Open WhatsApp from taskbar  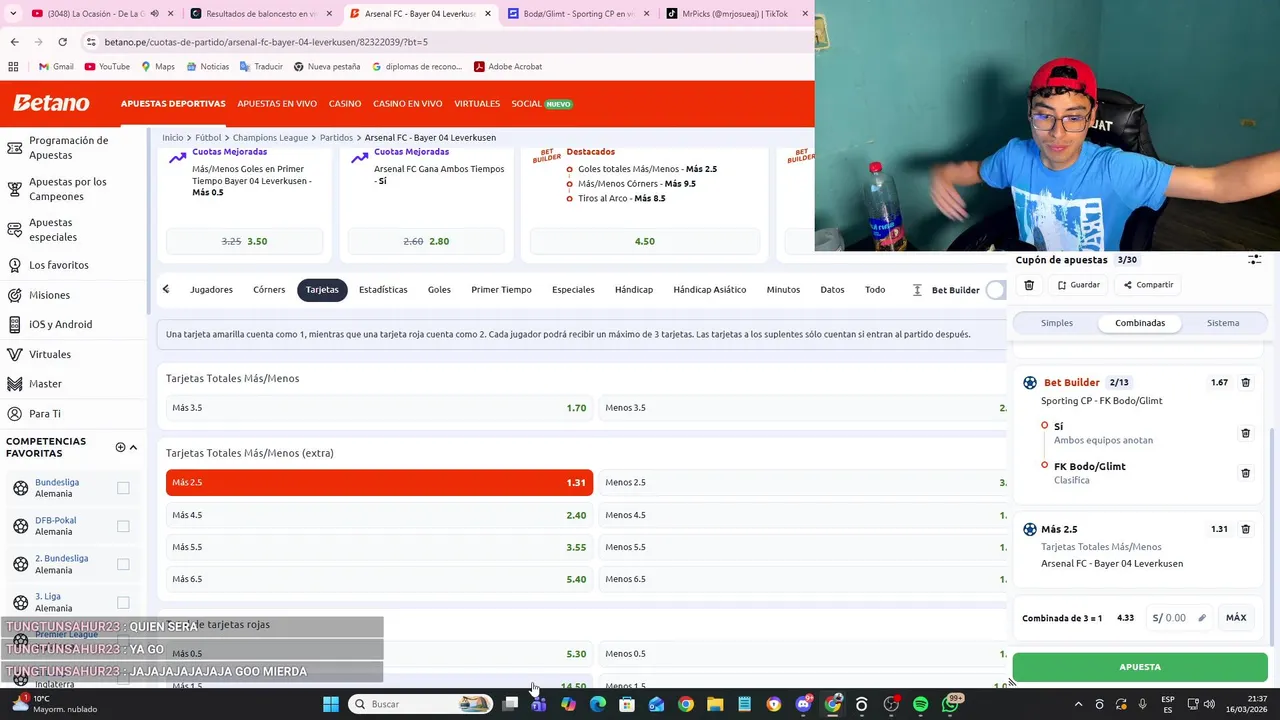click(950, 704)
